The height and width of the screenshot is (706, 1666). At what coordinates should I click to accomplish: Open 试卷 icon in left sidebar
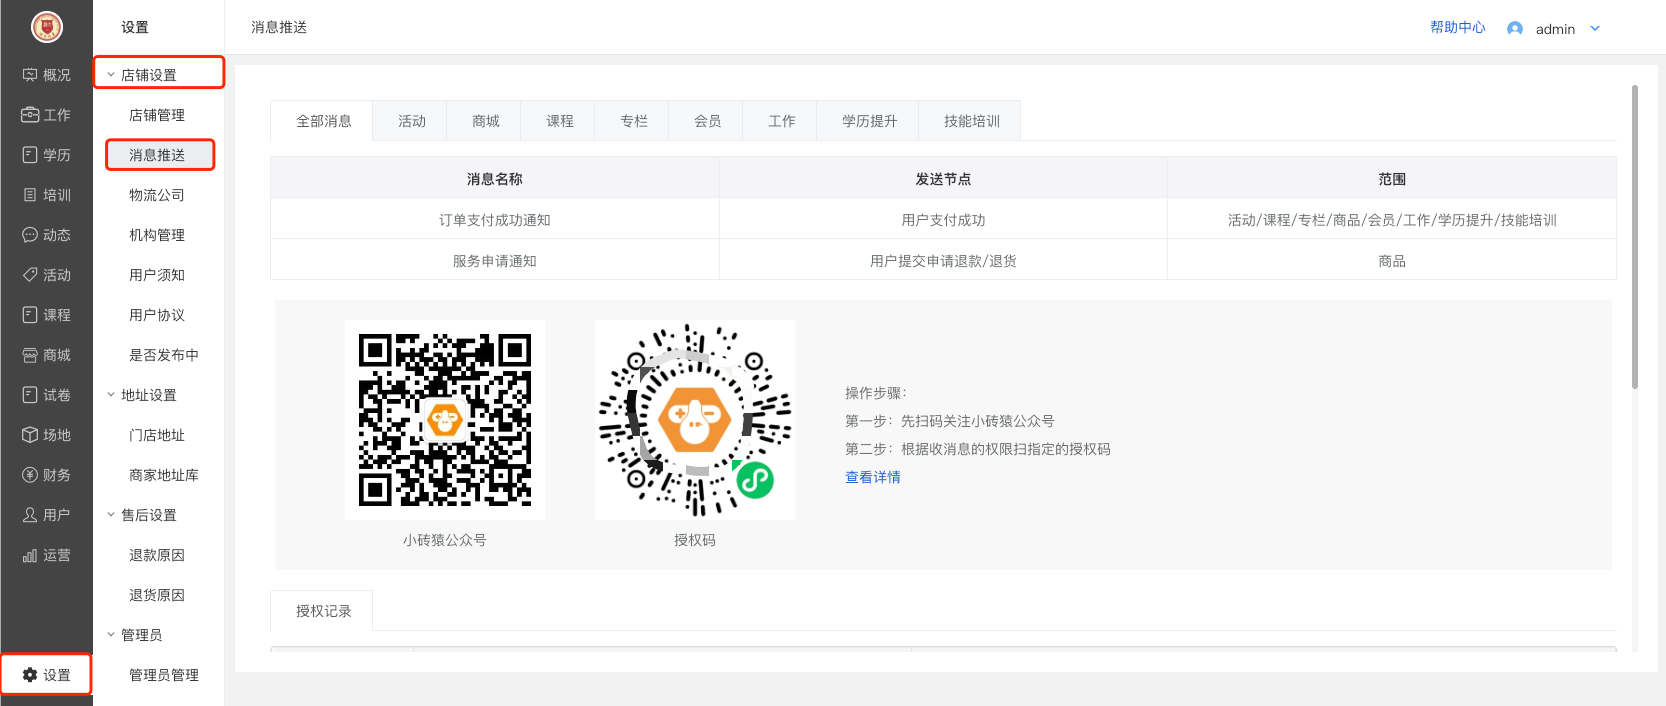30,395
